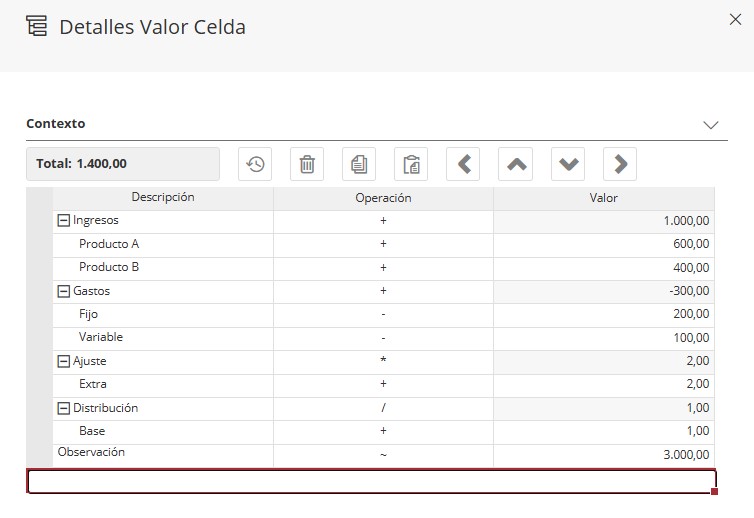
Task: Collapse the Gastos tree node
Action: coord(64,292)
